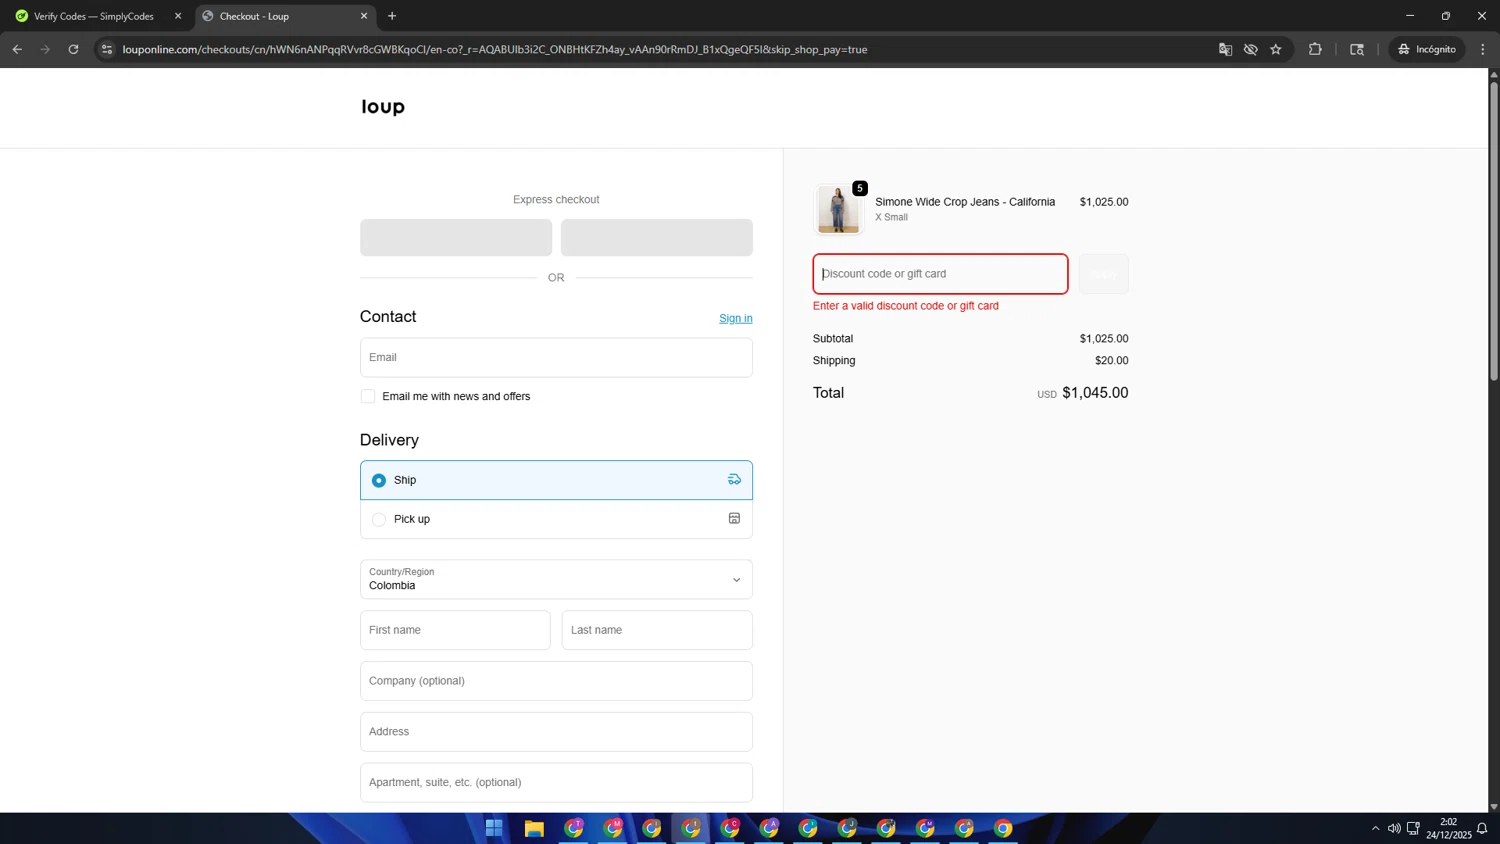
Task: Open File Explorer from the taskbar
Action: (x=534, y=828)
